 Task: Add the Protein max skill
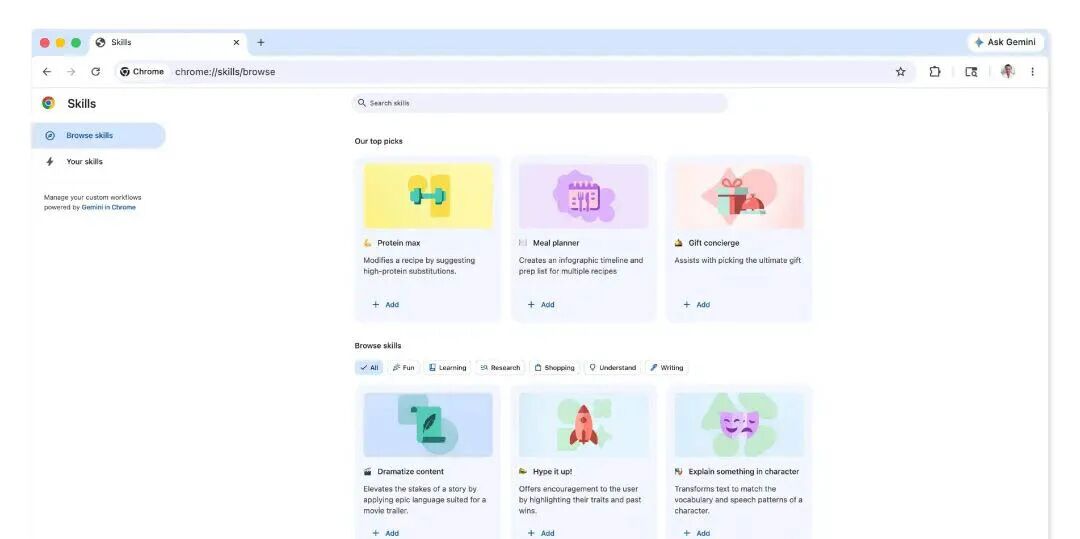[x=386, y=305]
